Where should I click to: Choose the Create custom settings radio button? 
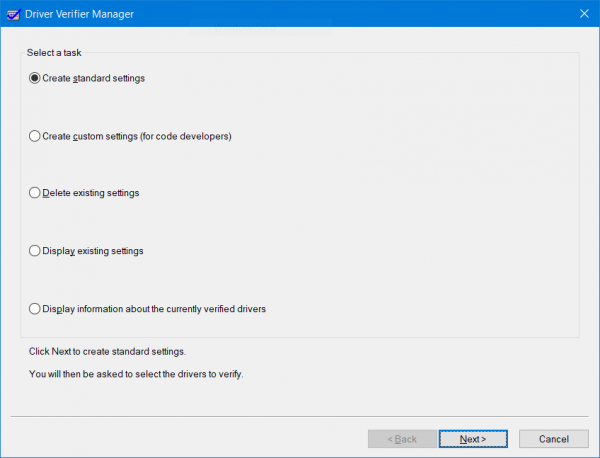click(35, 136)
